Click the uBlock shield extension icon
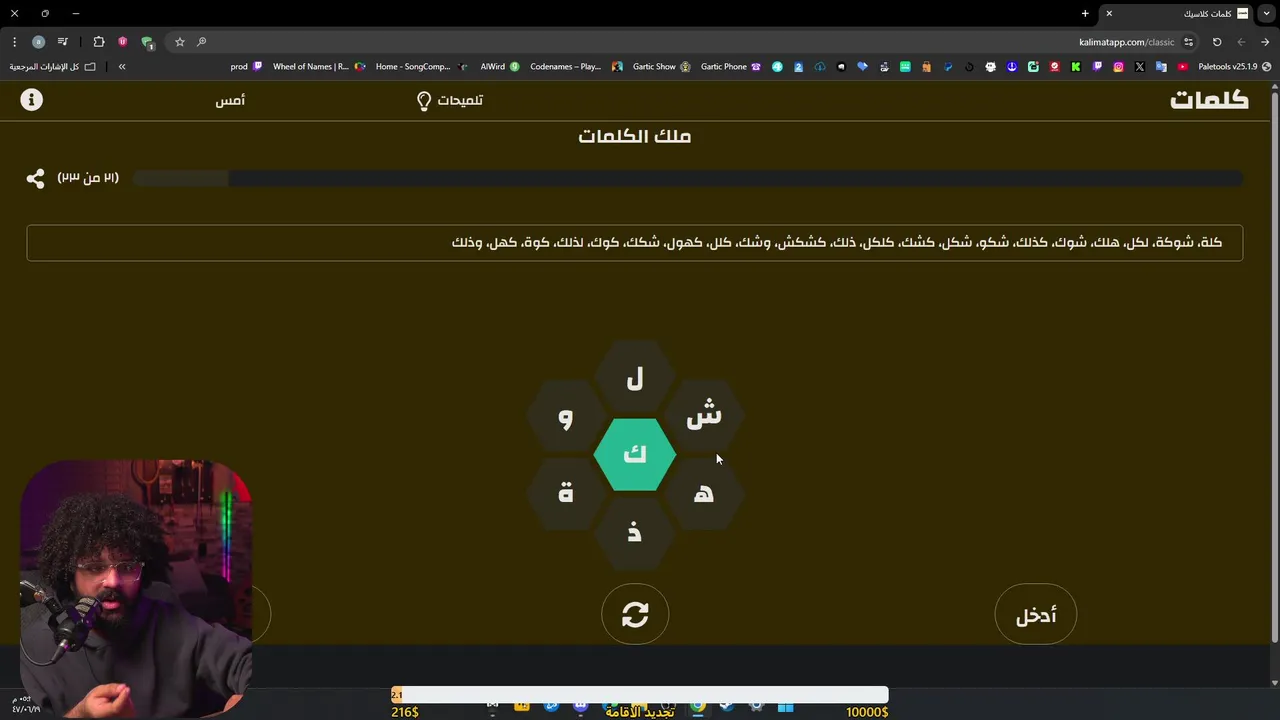This screenshot has height=720, width=1280. (x=123, y=42)
